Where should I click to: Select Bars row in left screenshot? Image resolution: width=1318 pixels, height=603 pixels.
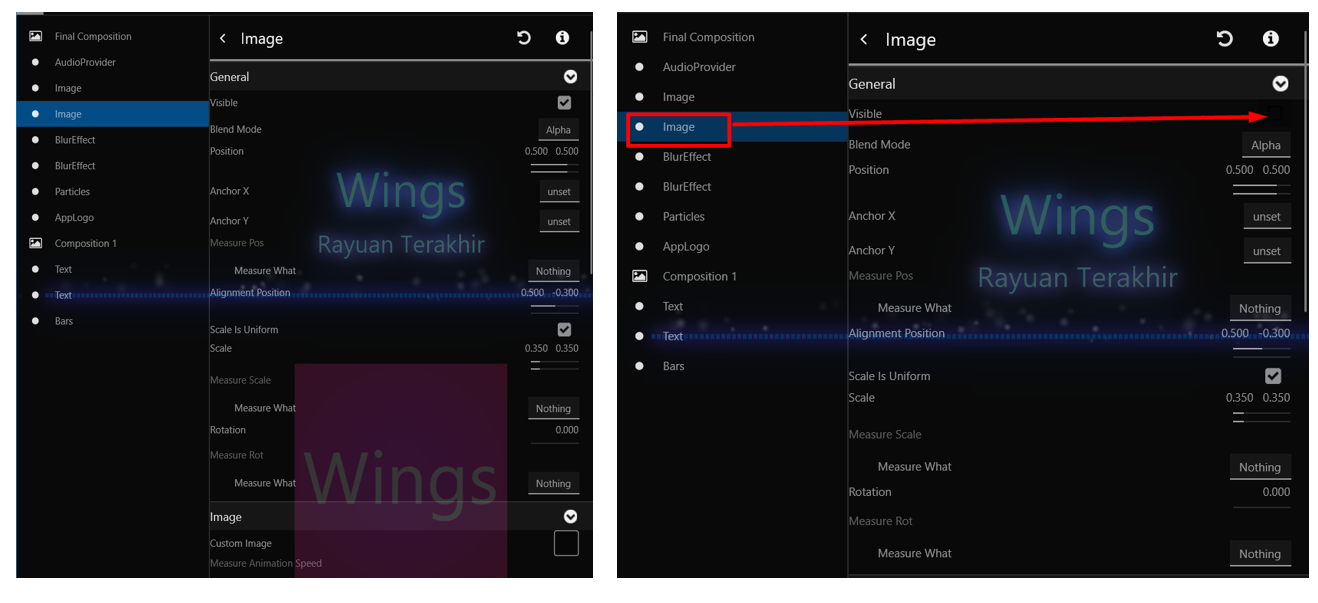point(113,321)
